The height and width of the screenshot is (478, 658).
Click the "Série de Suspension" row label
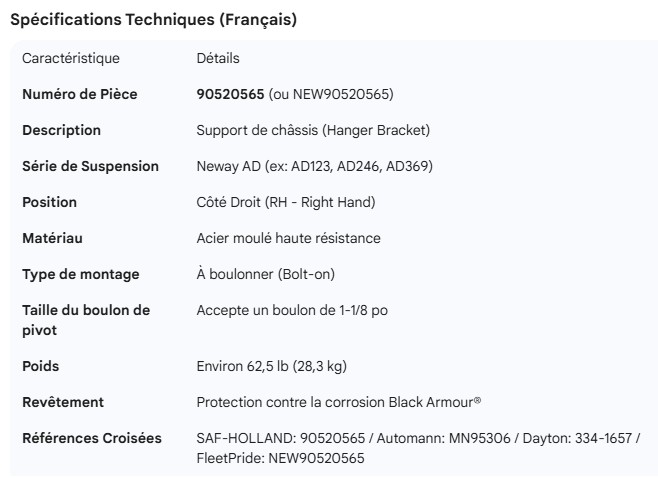(90, 166)
